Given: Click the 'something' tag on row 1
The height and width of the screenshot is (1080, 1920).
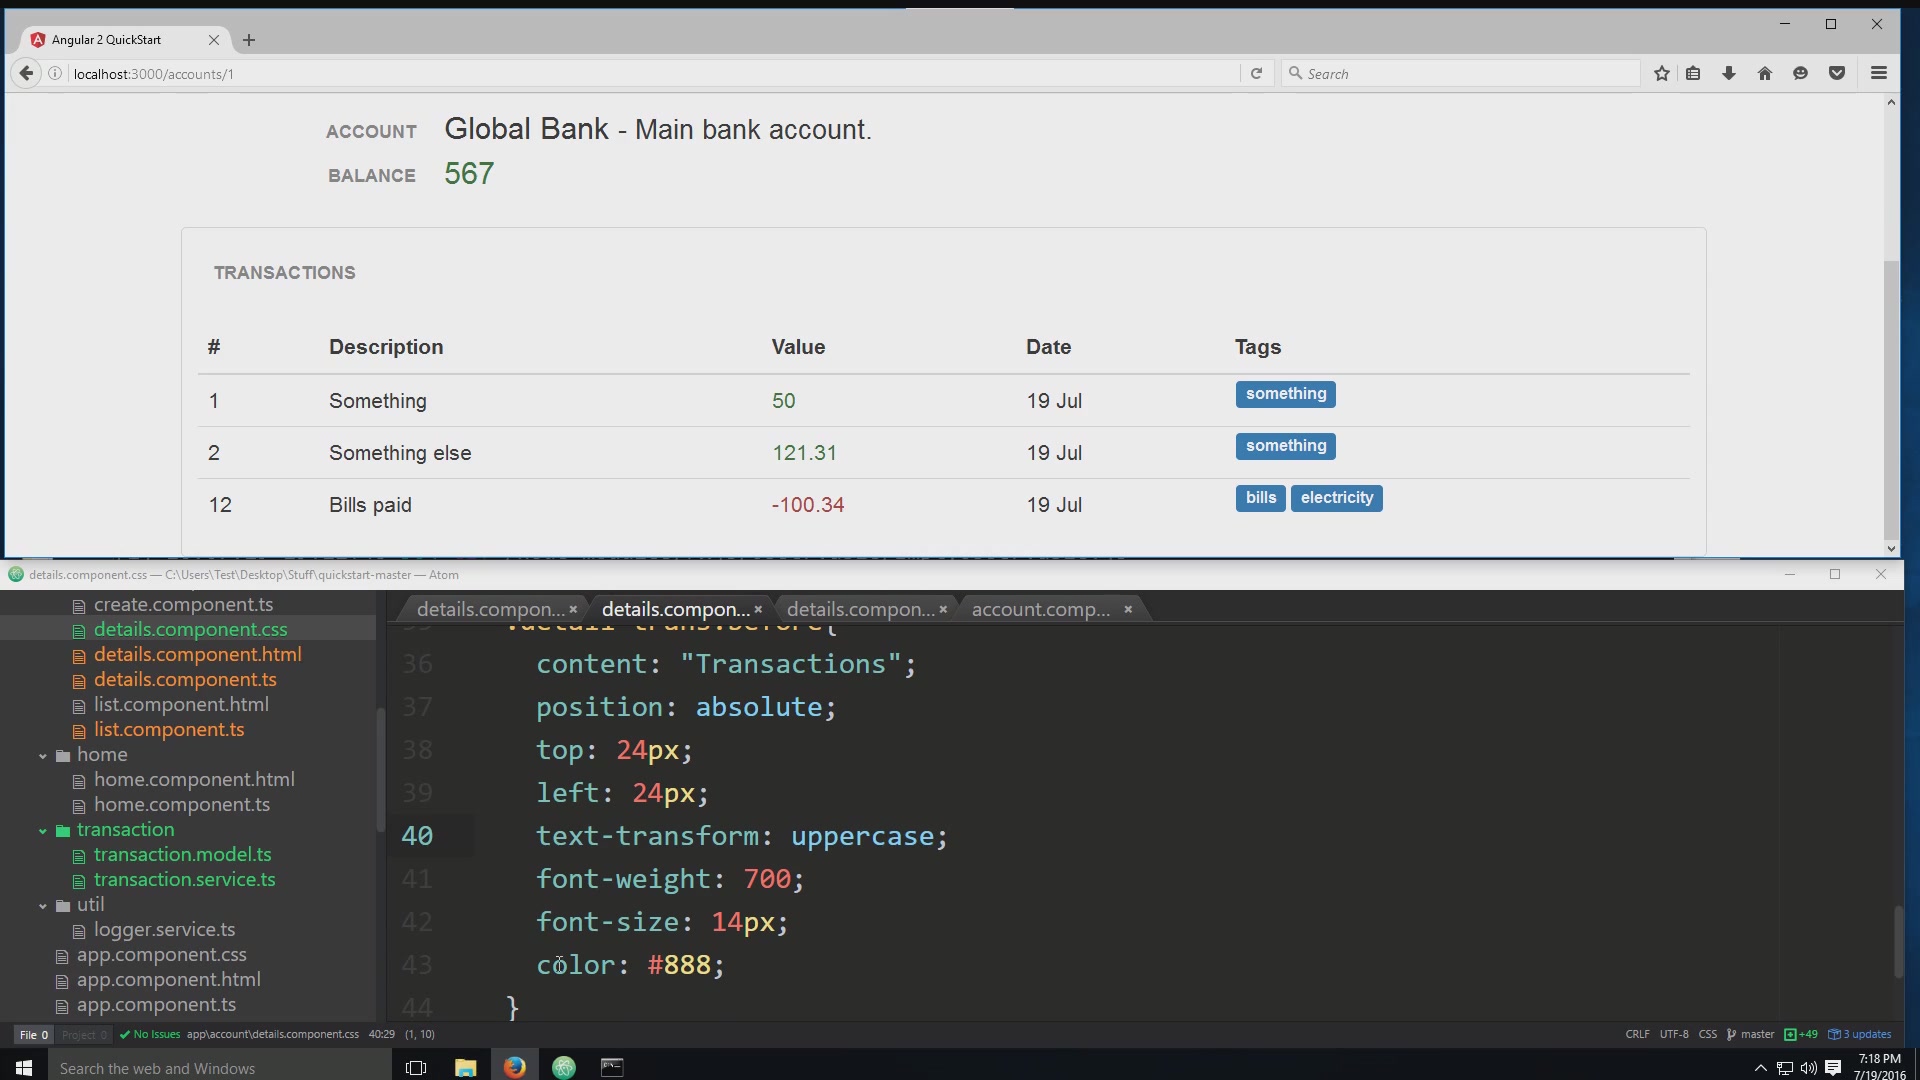Looking at the screenshot, I should (x=1285, y=394).
